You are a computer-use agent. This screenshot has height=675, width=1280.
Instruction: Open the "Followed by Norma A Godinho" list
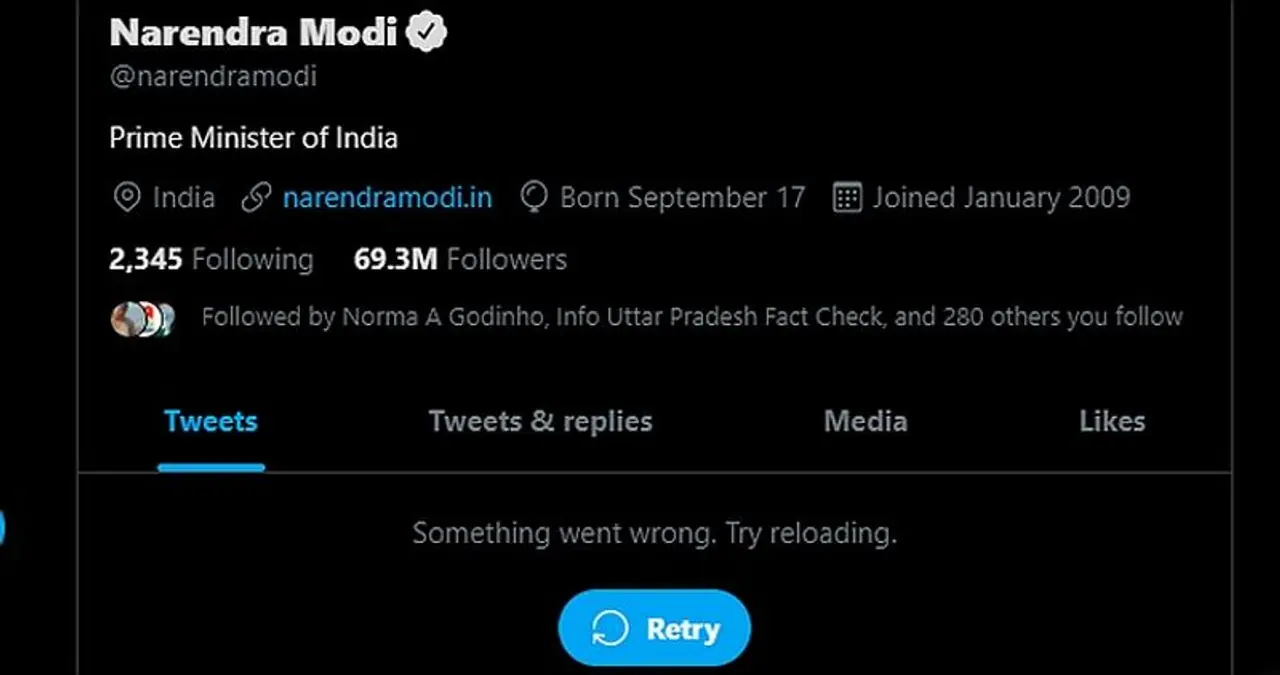click(x=692, y=318)
